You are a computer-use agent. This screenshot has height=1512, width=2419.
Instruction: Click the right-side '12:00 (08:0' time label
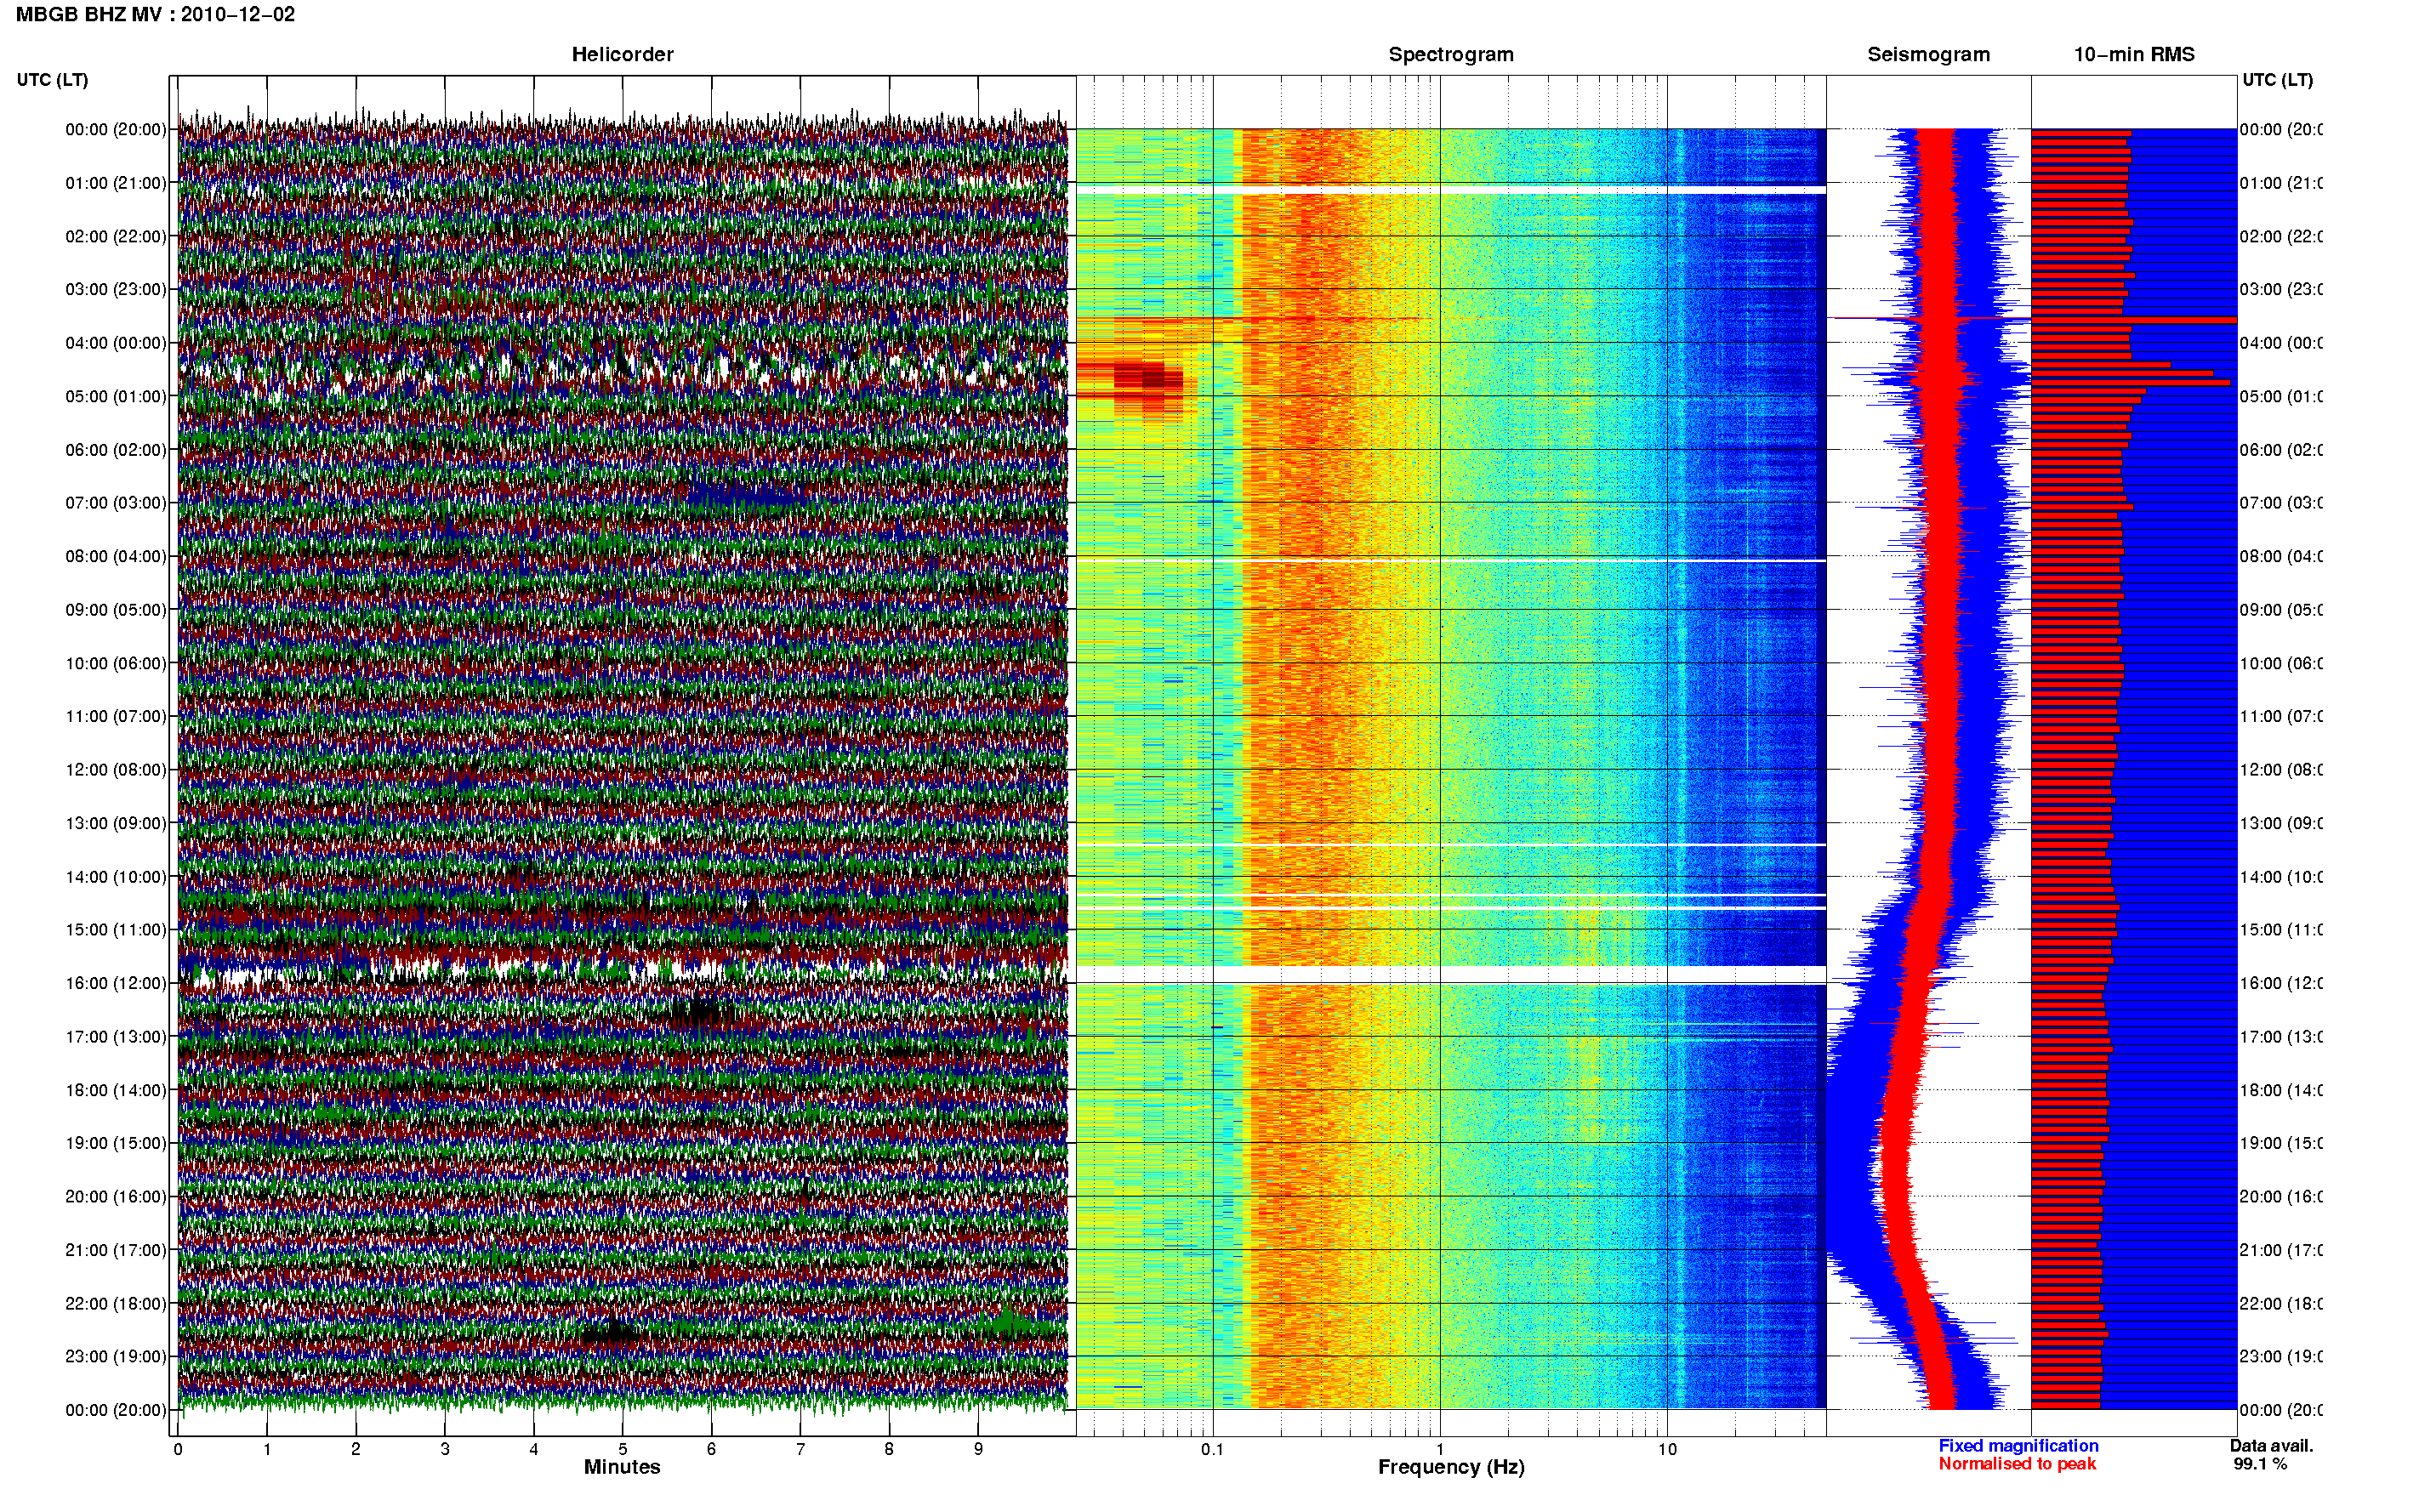click(x=2281, y=770)
